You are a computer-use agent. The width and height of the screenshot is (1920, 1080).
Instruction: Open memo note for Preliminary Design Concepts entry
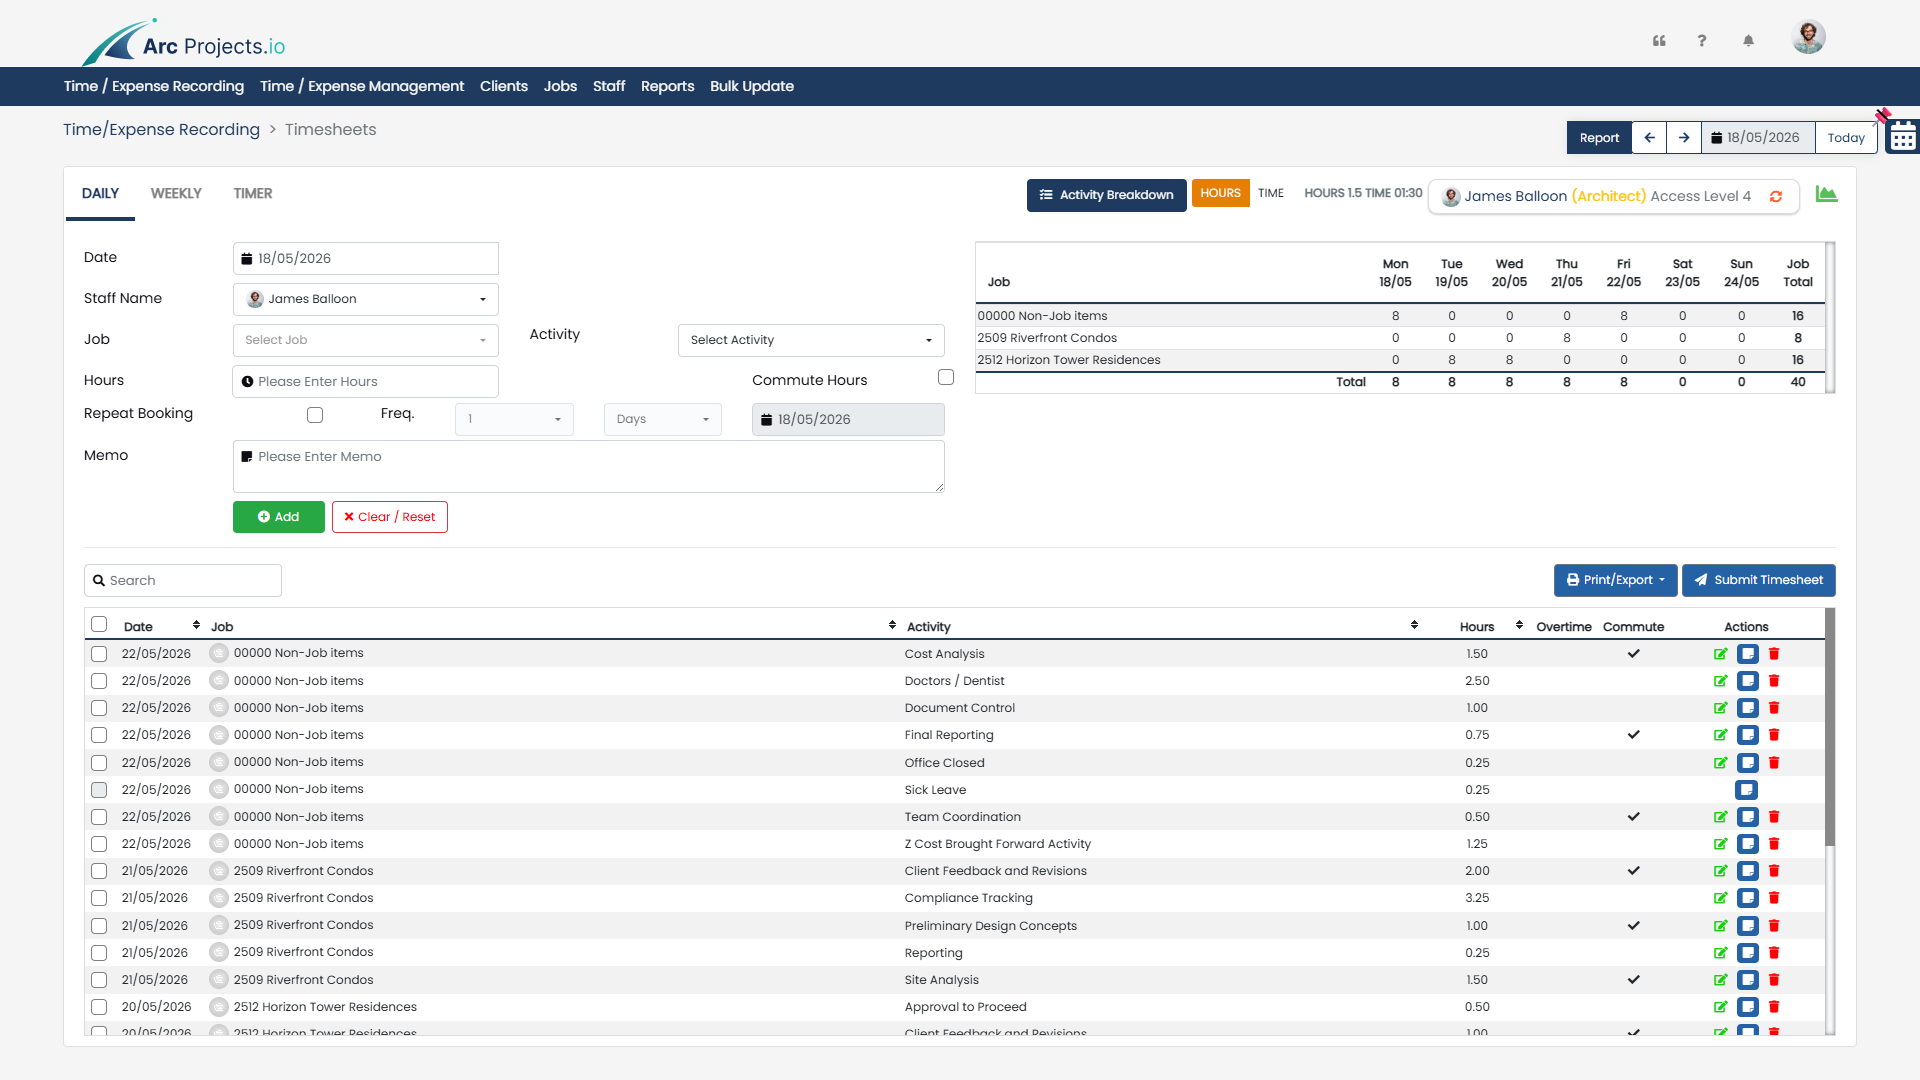(1747, 926)
